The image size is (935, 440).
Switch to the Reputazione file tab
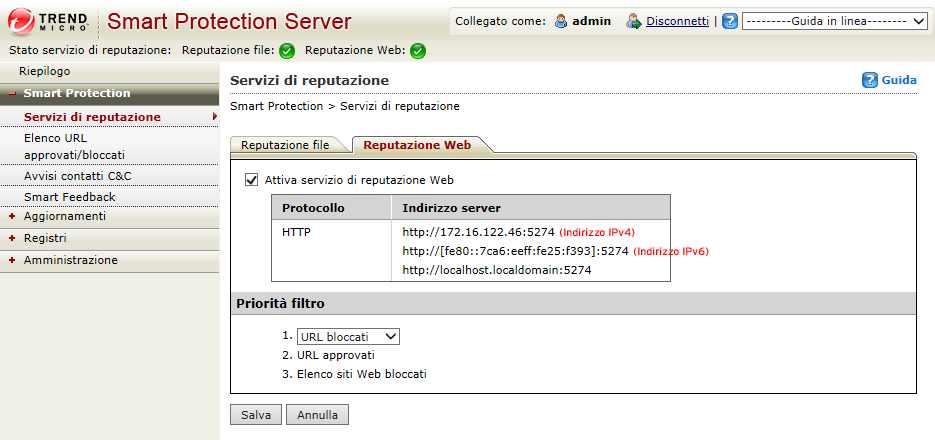click(285, 145)
